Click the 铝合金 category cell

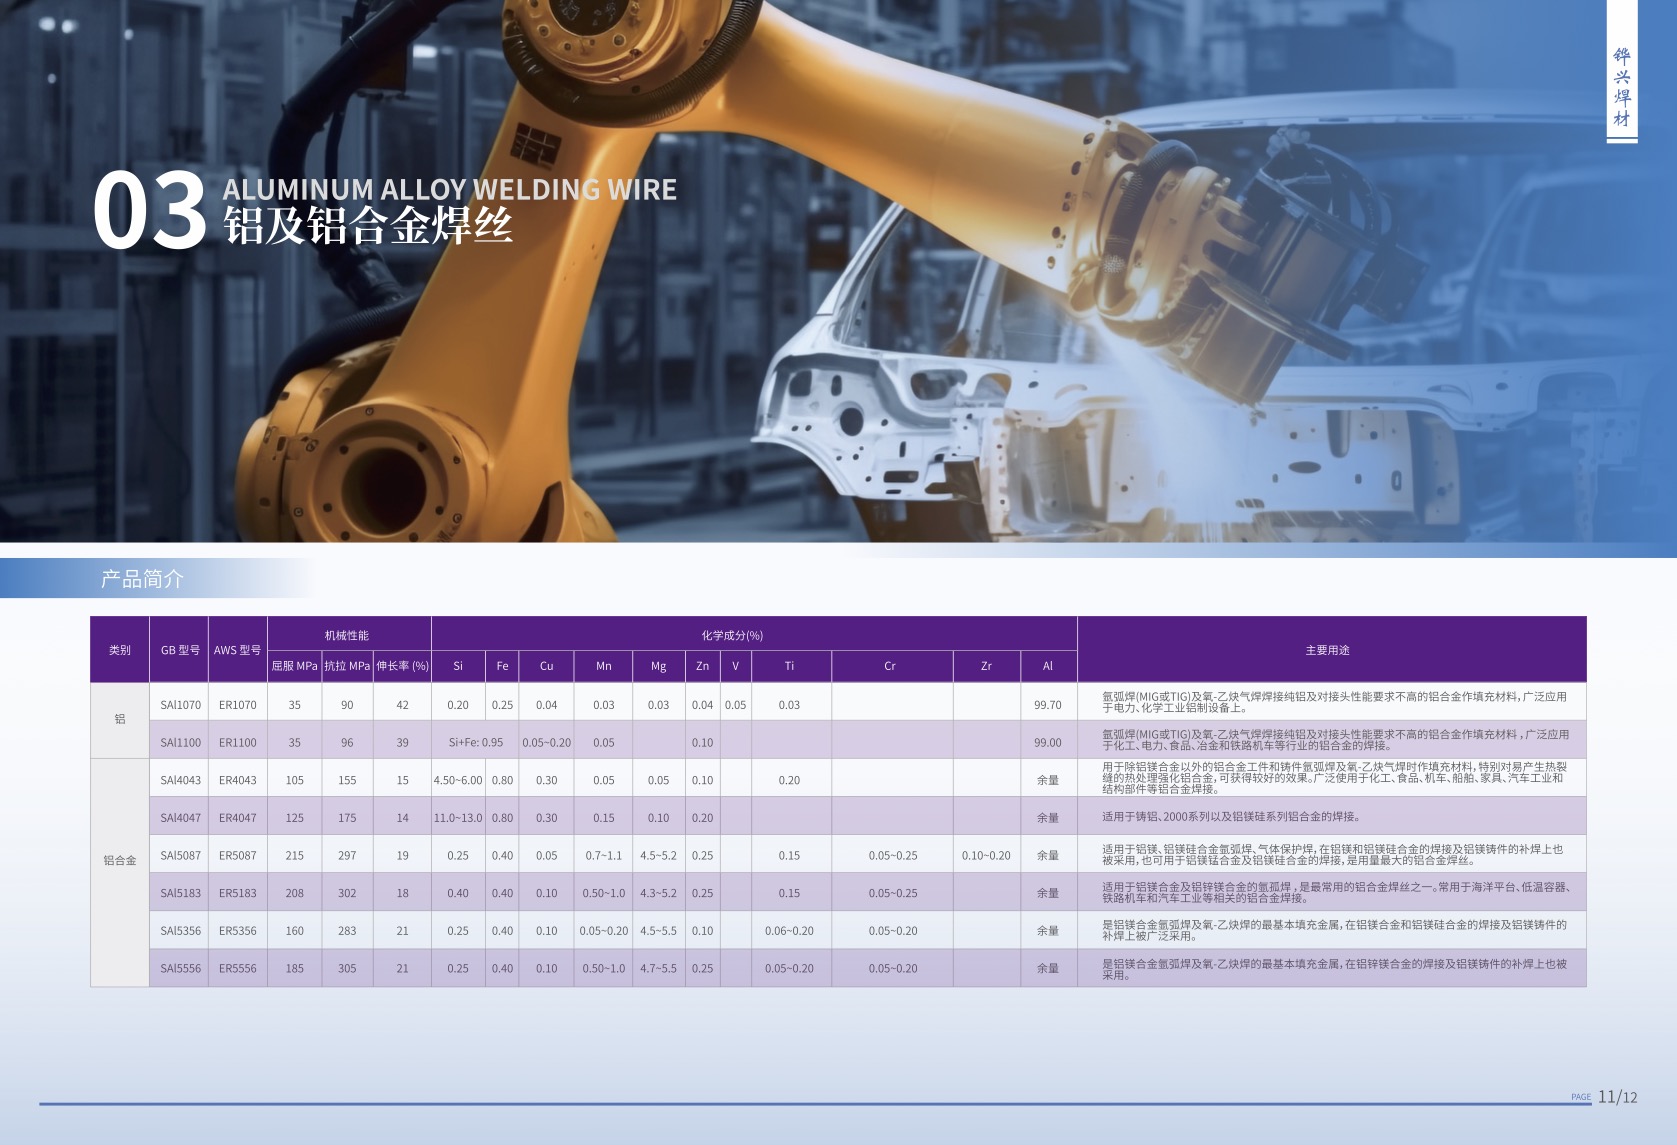click(119, 860)
